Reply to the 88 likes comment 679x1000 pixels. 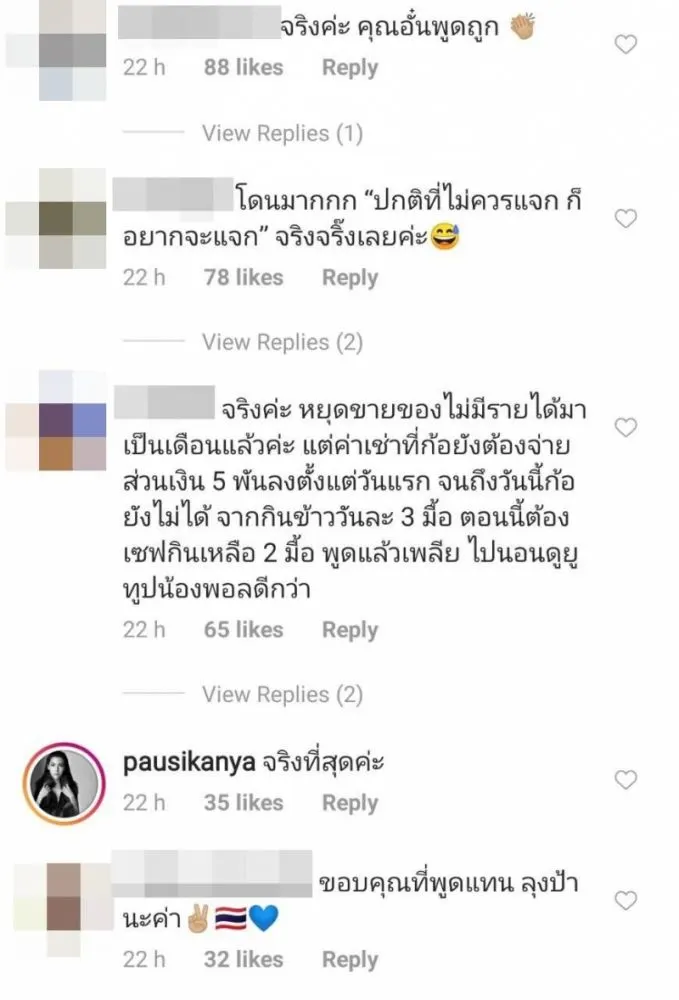click(350, 68)
